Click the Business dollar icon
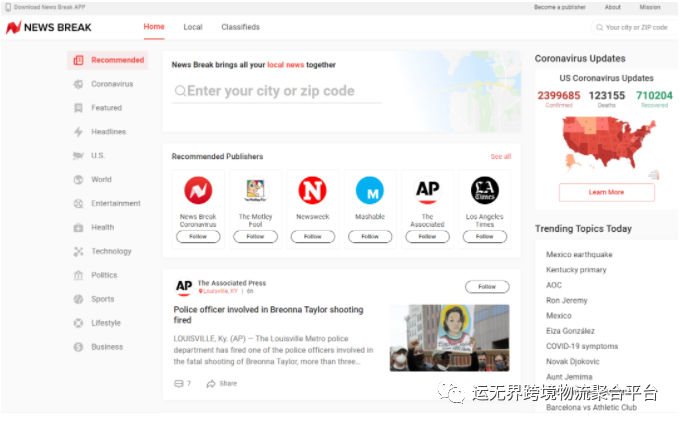This screenshot has width=680, height=423. [78, 347]
